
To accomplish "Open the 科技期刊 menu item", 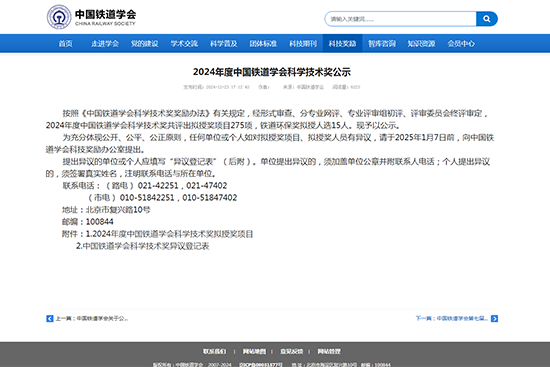I will pos(303,44).
